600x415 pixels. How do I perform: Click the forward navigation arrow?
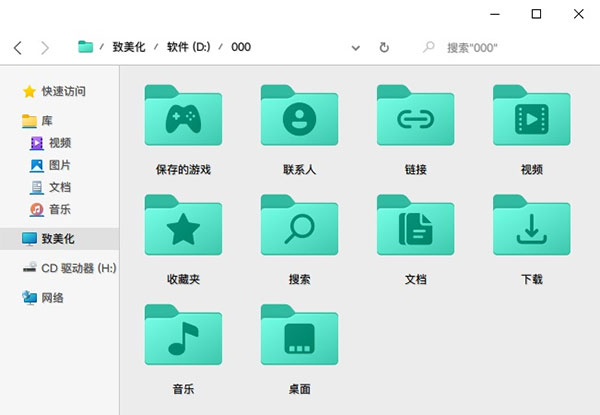pyautogui.click(x=45, y=47)
